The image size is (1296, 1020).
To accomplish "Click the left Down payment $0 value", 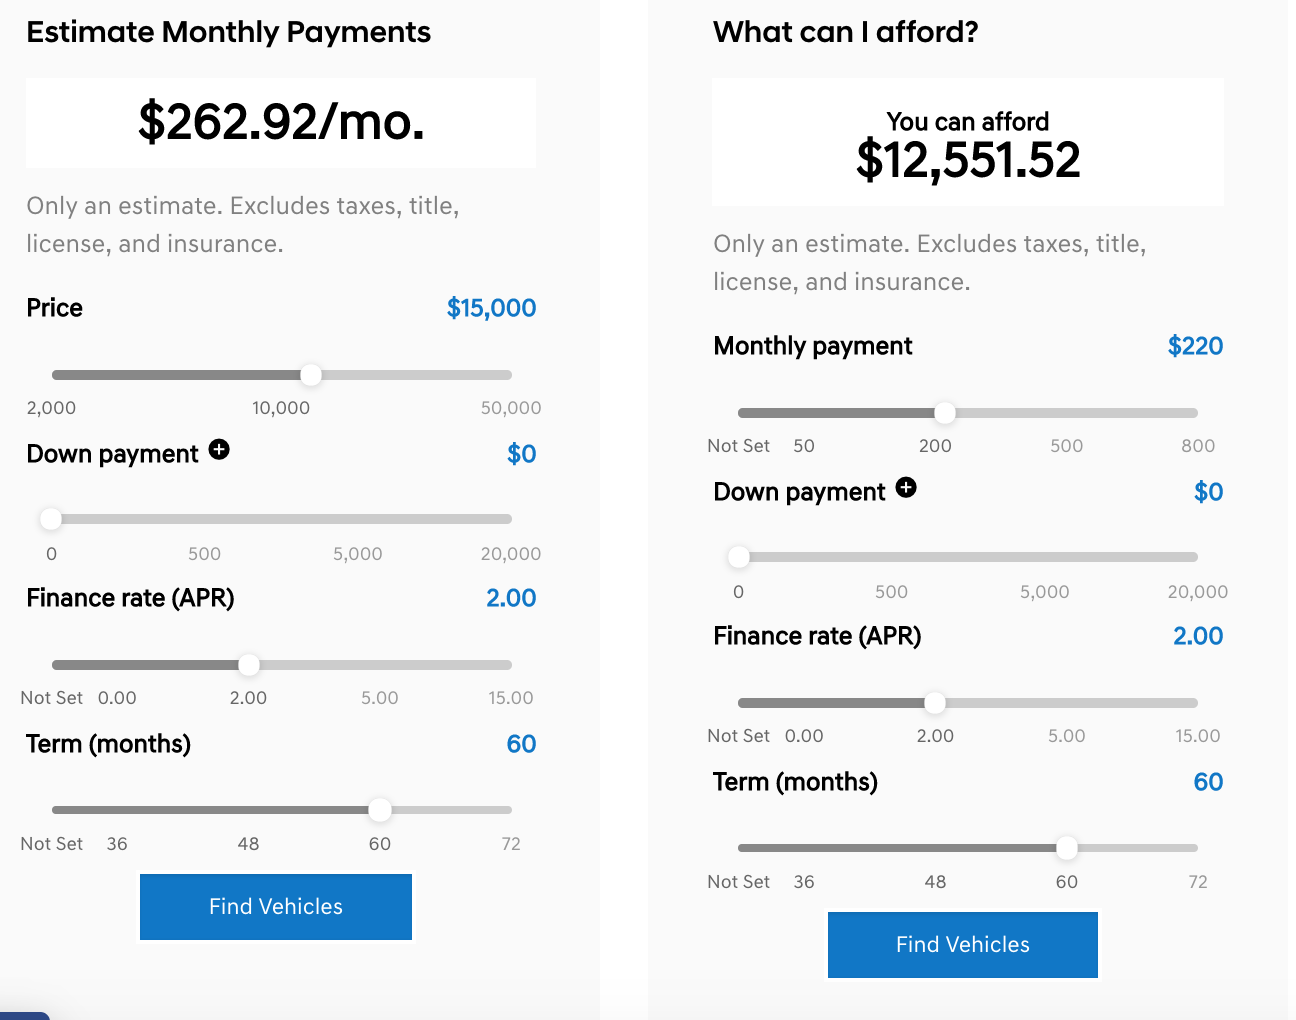I will [521, 454].
